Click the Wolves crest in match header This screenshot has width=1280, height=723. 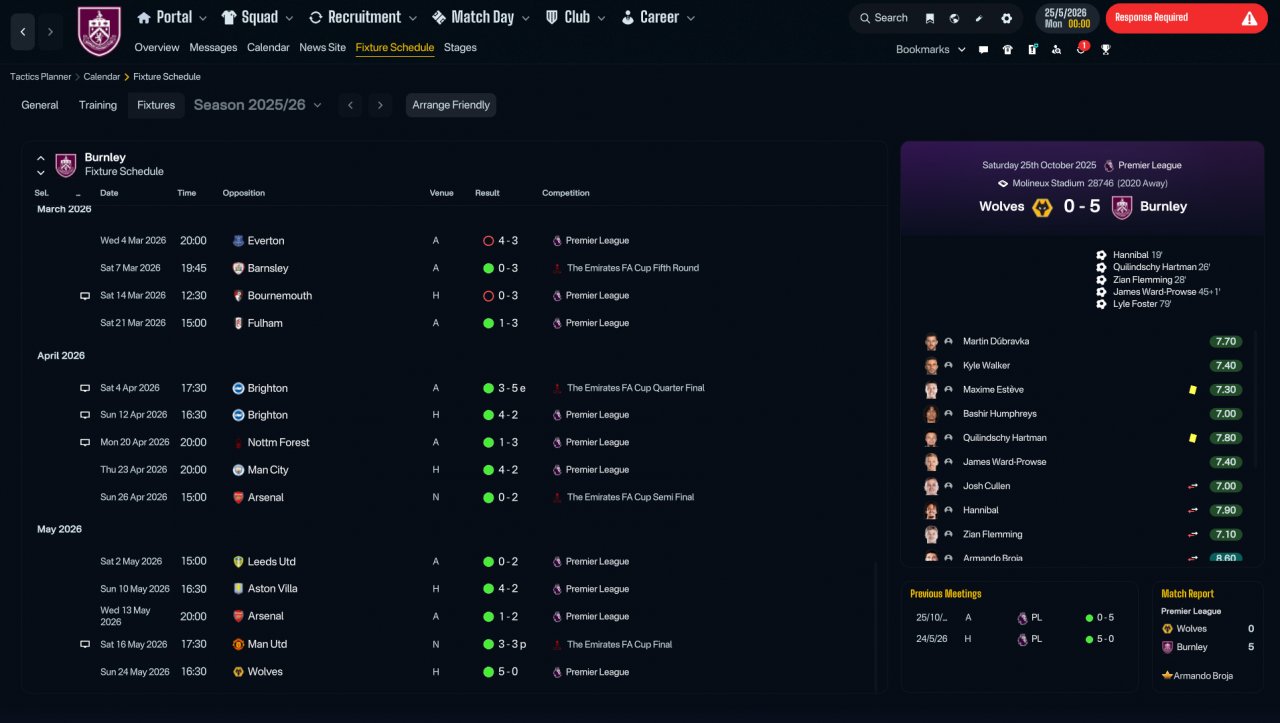(x=1042, y=207)
